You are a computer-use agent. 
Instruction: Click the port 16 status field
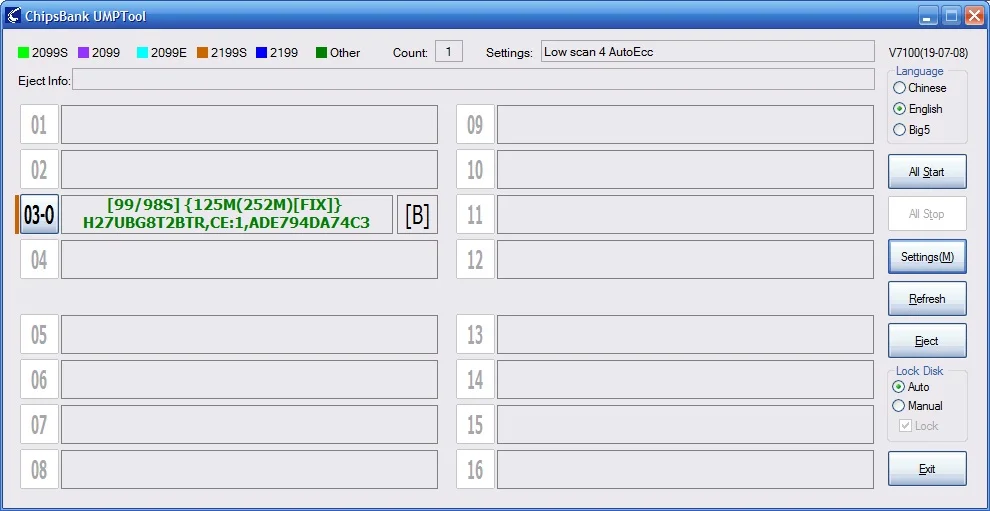click(686, 469)
